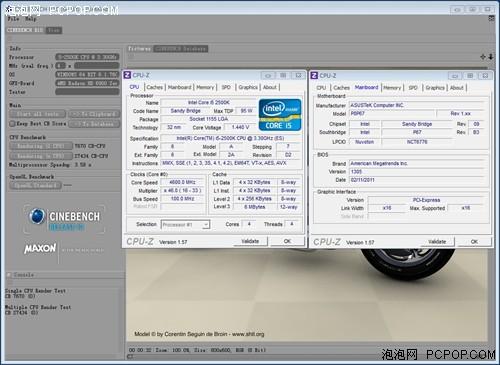The width and height of the screenshot is (500, 365).
Task: Close the Mainboard CPU-Z window
Action: 485,76
